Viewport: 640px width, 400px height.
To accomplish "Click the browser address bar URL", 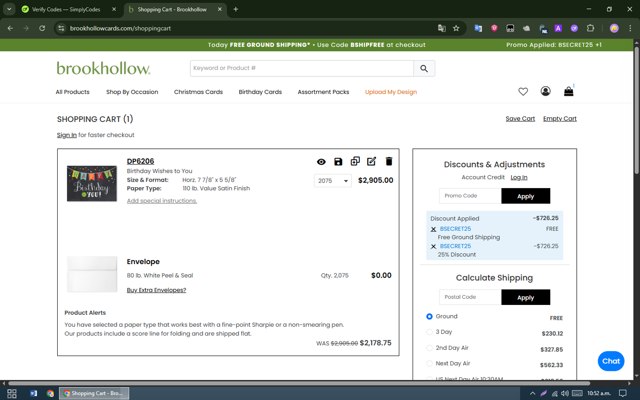I will 120,28.
